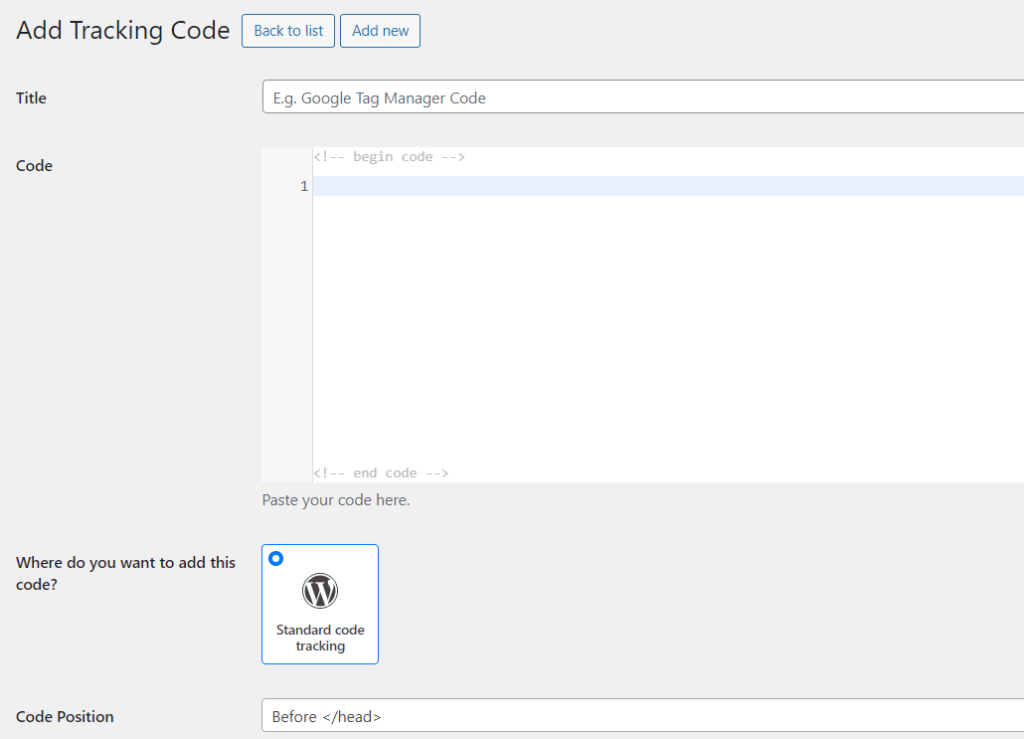Click the 'Paste your code here.' hint text

coord(336,500)
